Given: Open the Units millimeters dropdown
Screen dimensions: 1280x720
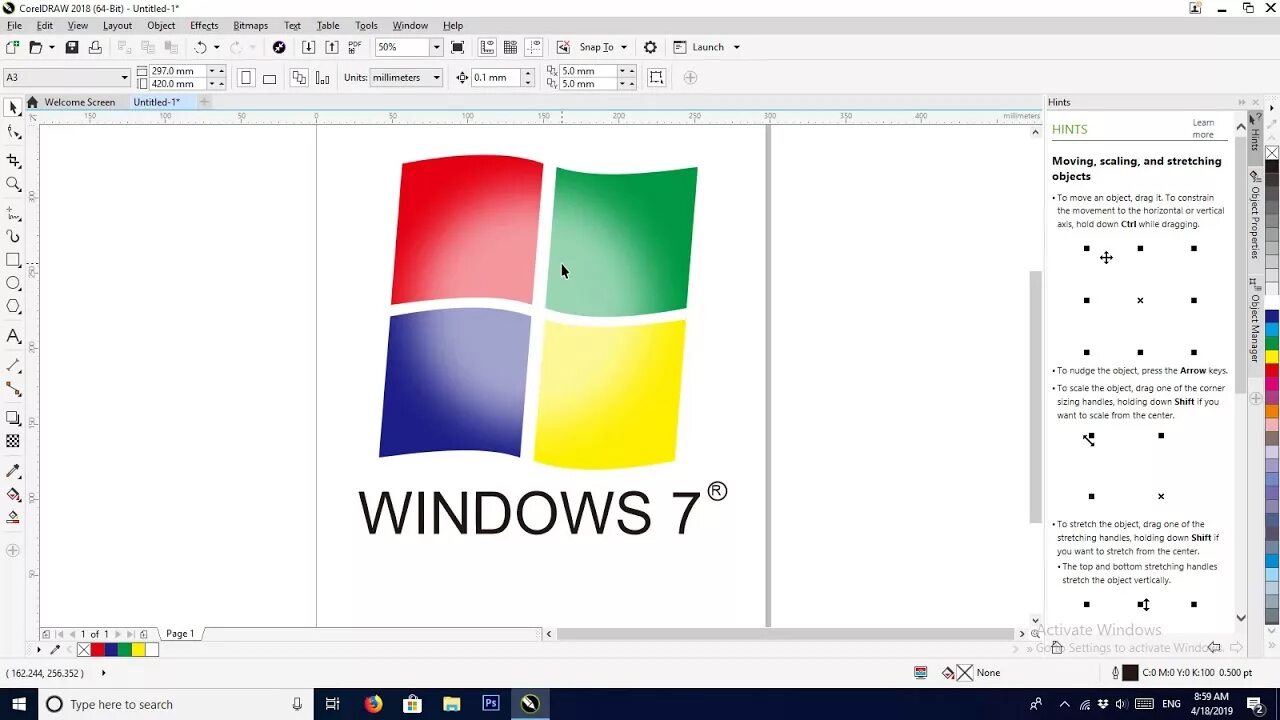Looking at the screenshot, I should [x=436, y=77].
